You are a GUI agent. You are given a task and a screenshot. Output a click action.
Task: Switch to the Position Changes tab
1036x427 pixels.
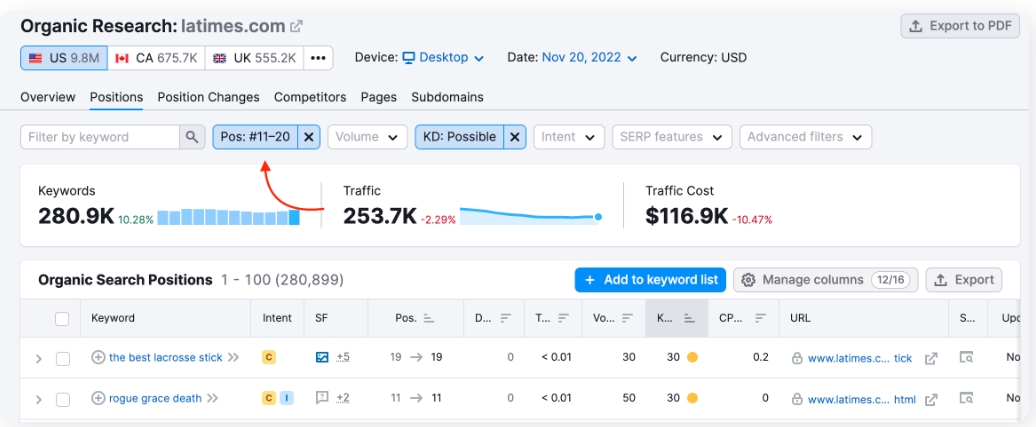click(x=208, y=97)
